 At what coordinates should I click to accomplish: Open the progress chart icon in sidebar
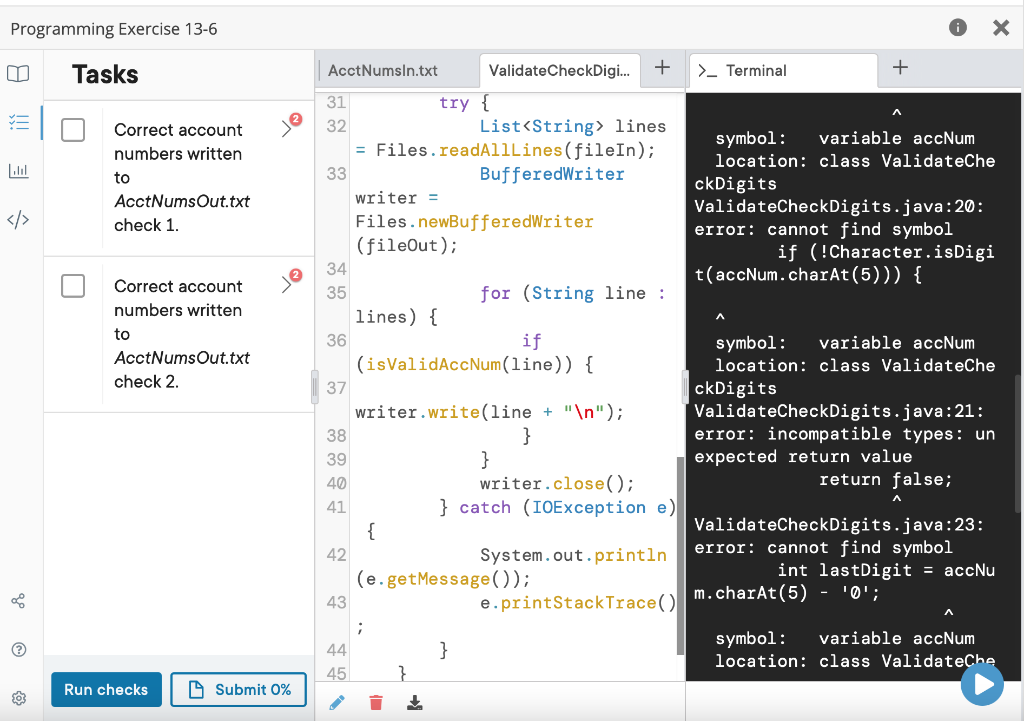[19, 170]
